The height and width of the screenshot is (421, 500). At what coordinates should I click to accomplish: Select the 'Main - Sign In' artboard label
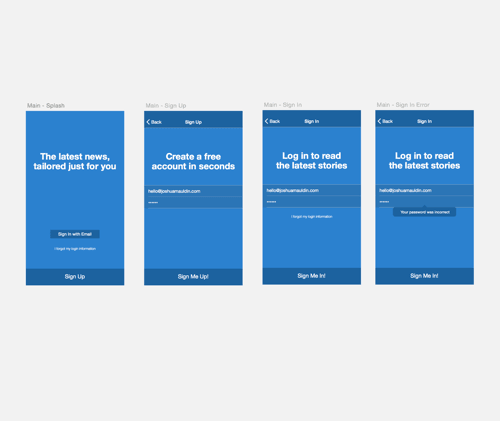coord(283,105)
